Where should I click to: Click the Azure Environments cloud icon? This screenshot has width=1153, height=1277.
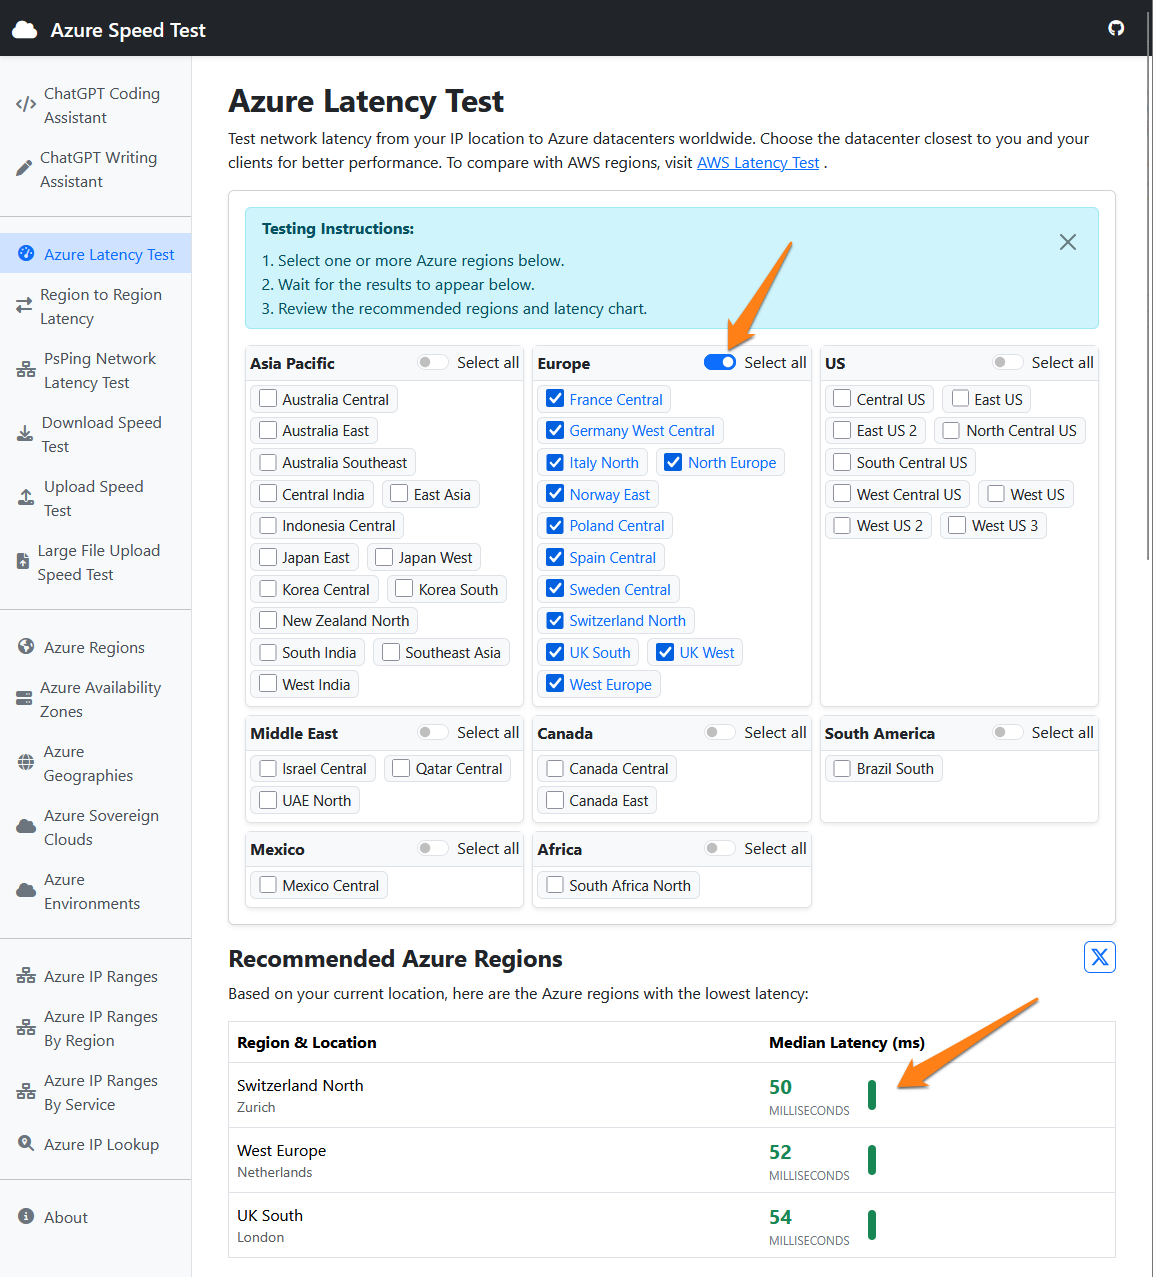(x=26, y=891)
